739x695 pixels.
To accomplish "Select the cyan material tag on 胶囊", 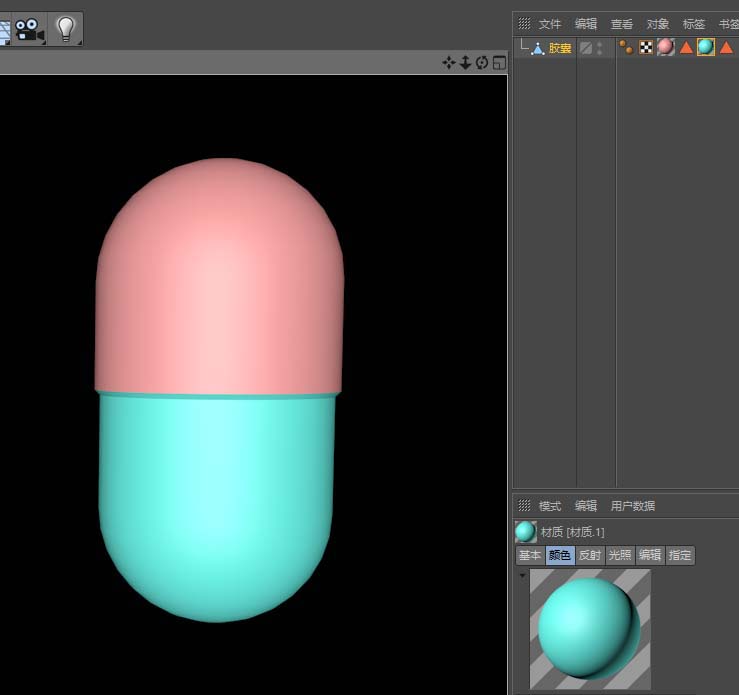I will tap(706, 47).
